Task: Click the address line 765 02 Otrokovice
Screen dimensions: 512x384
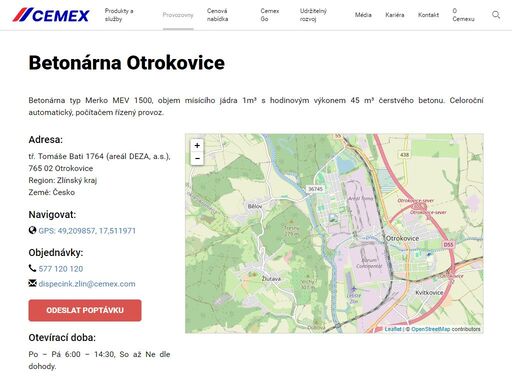Action: [x=61, y=168]
